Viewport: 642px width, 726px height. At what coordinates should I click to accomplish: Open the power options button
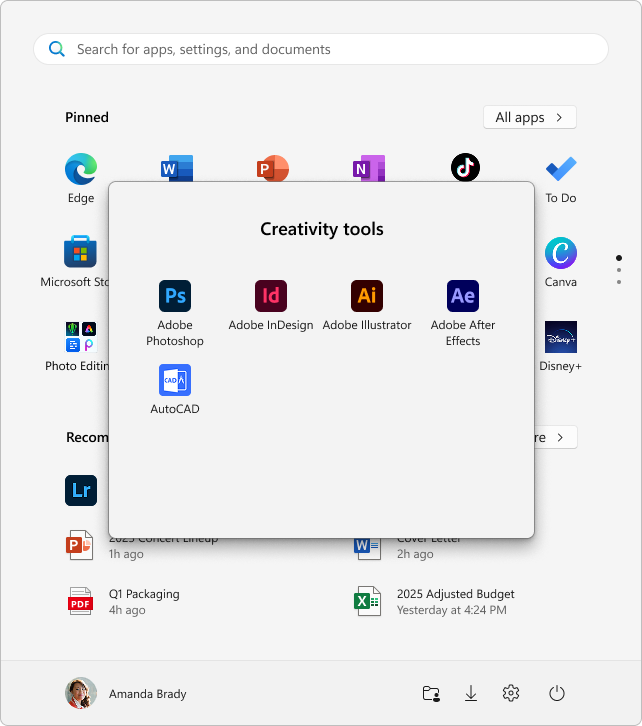558,693
